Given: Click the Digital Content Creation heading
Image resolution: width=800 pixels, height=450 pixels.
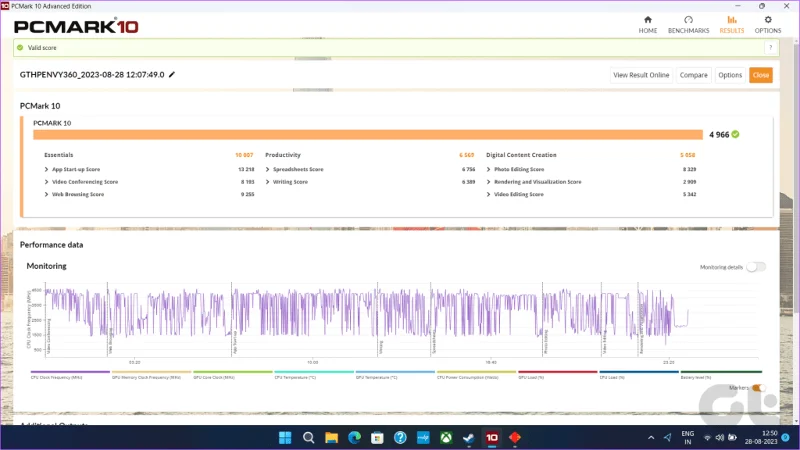Looking at the screenshot, I should click(521, 155).
